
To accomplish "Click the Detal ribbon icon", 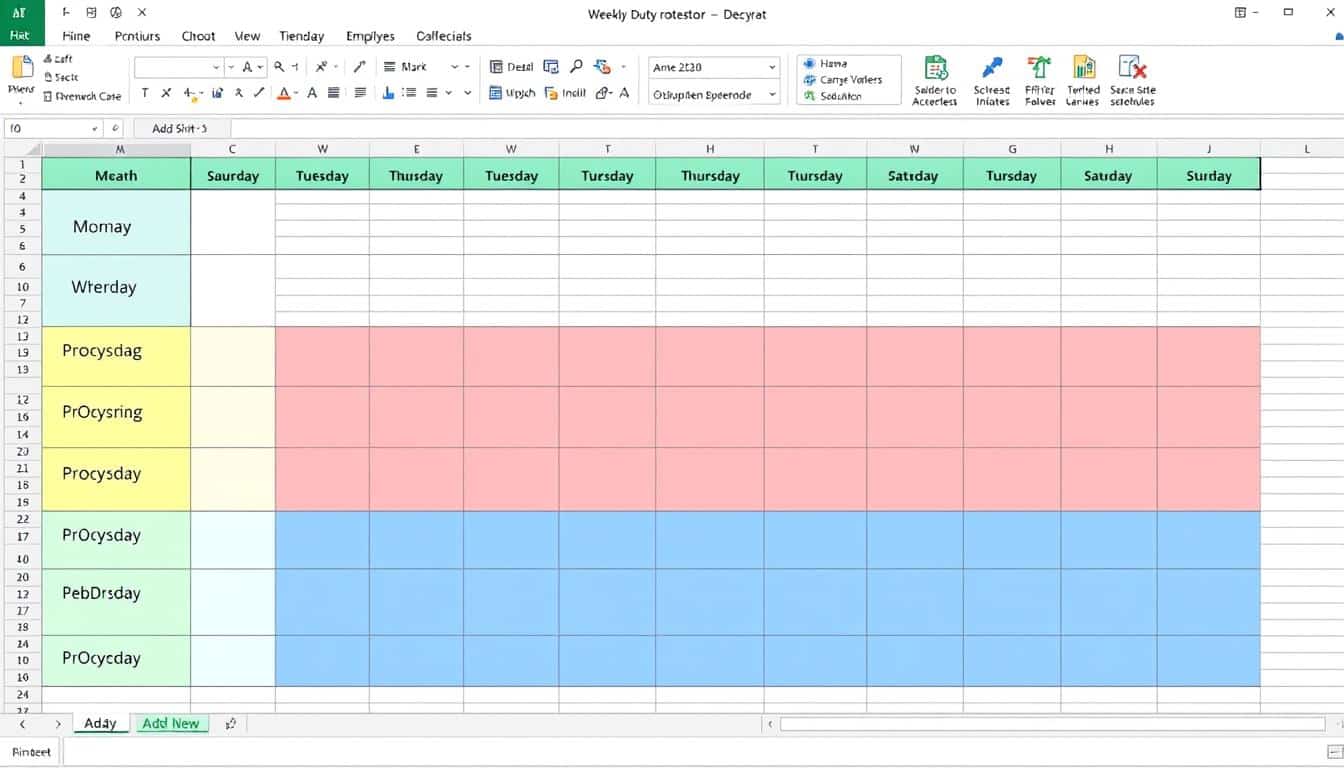I will pyautogui.click(x=497, y=67).
